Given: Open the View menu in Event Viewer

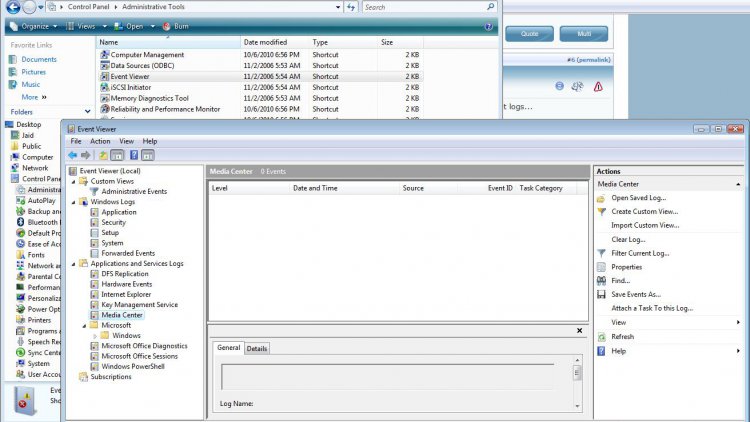Looking at the screenshot, I should click(126, 141).
